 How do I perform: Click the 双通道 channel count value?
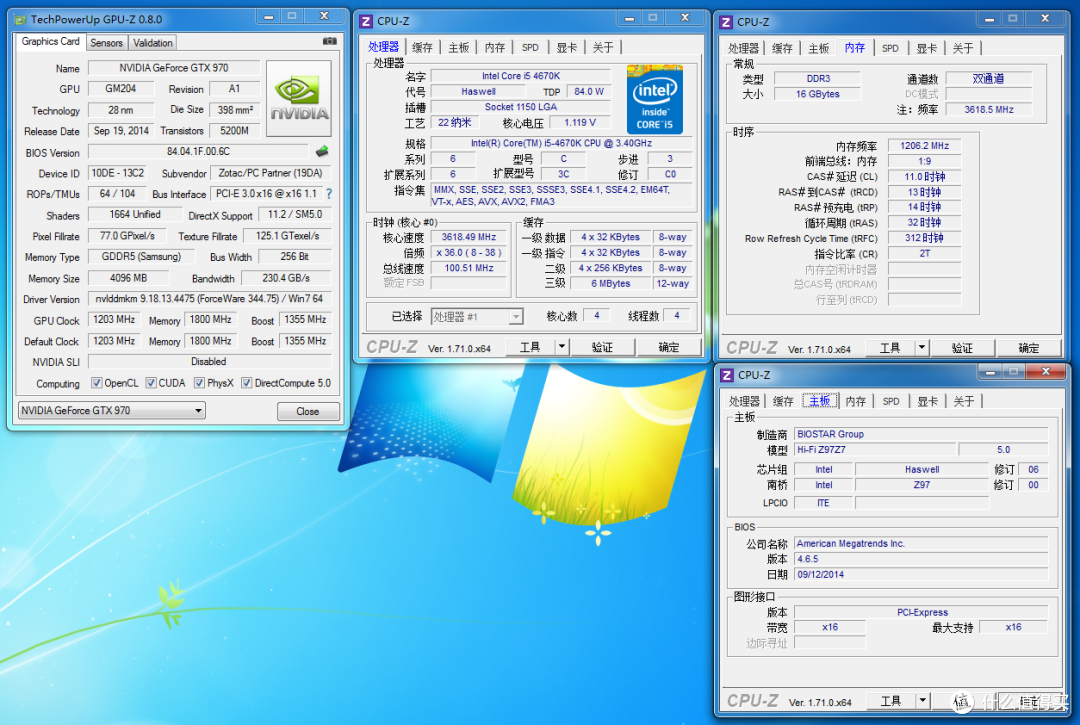click(x=988, y=79)
